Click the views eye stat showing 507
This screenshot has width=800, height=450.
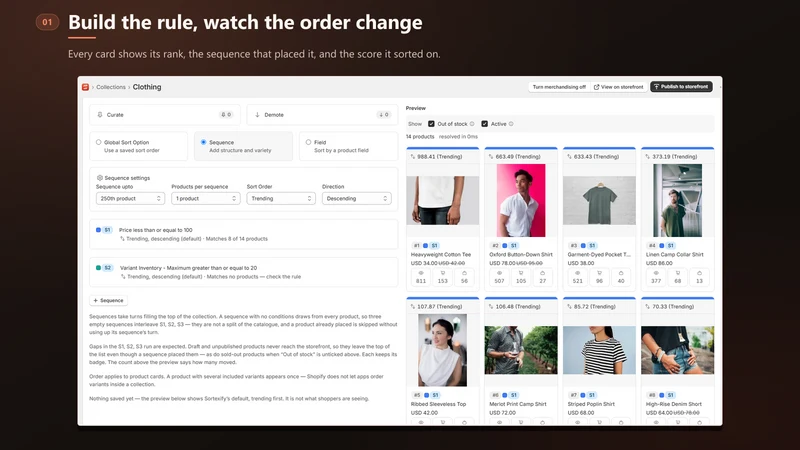pos(499,277)
